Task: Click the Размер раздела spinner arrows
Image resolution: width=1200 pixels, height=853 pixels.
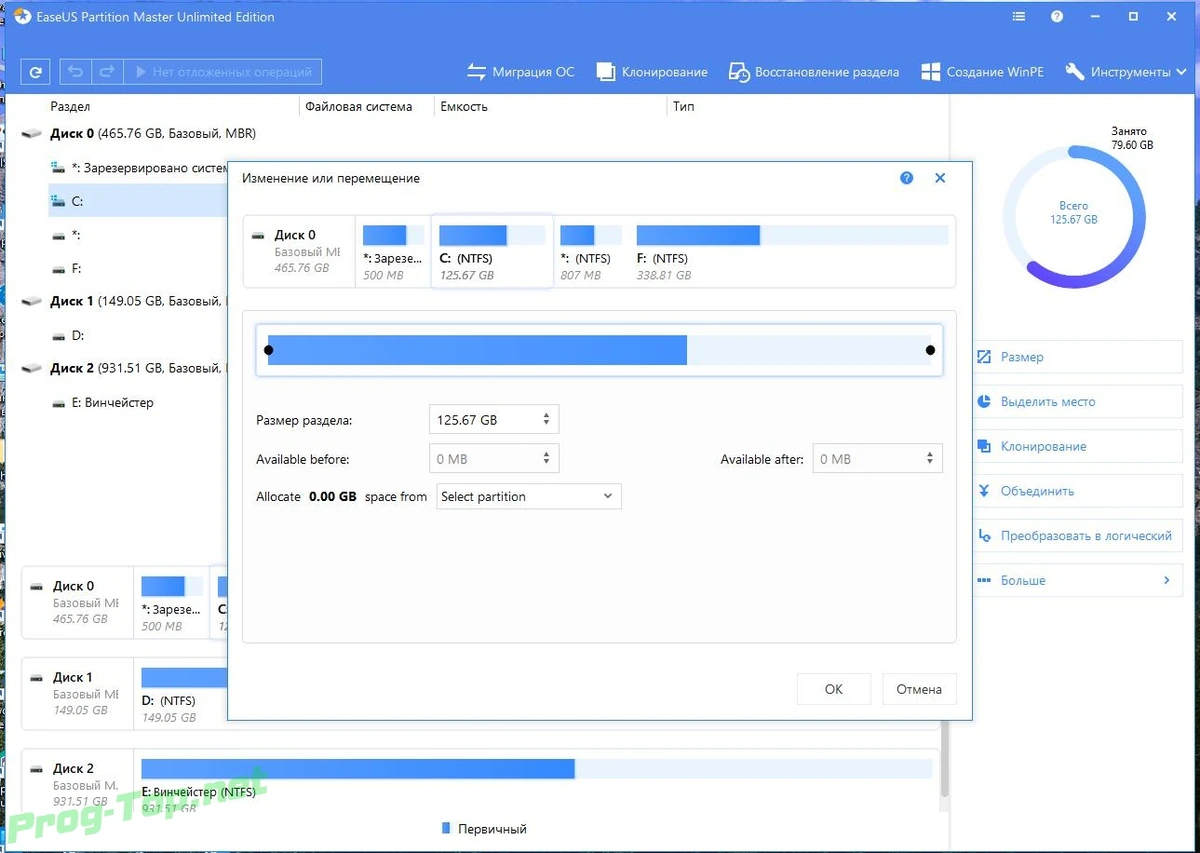Action: pyautogui.click(x=547, y=420)
